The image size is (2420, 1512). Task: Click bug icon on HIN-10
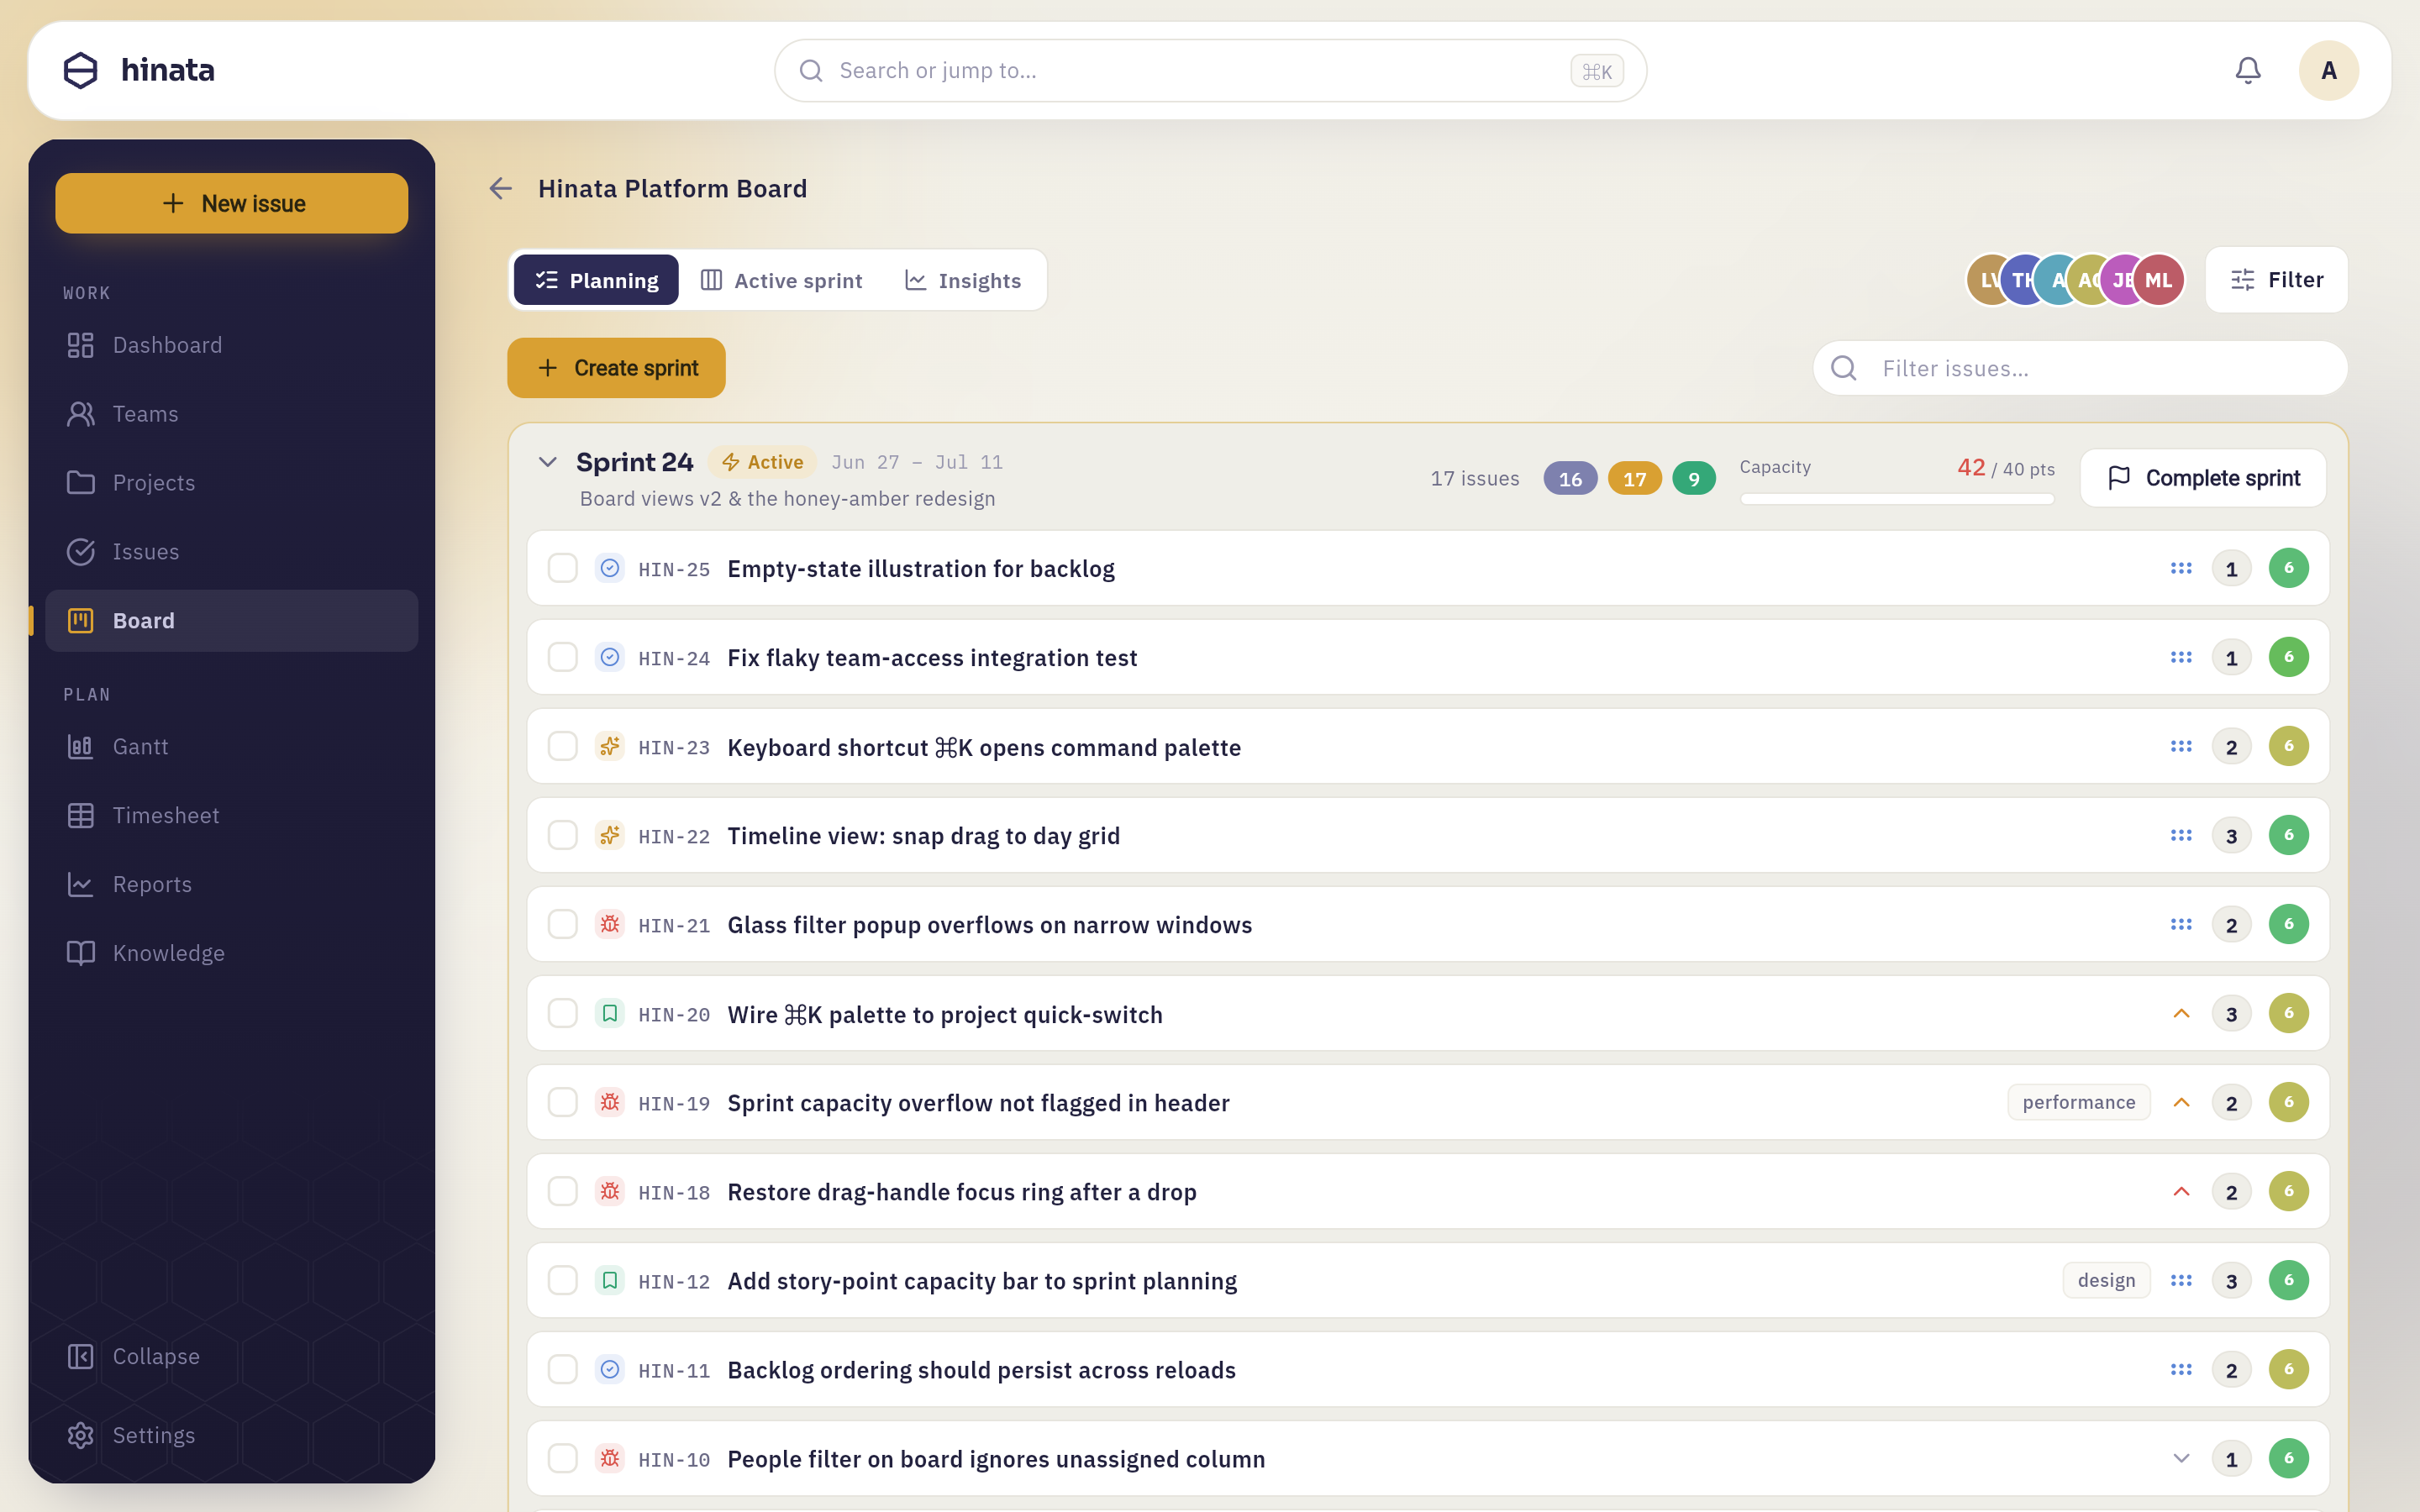pos(610,1458)
